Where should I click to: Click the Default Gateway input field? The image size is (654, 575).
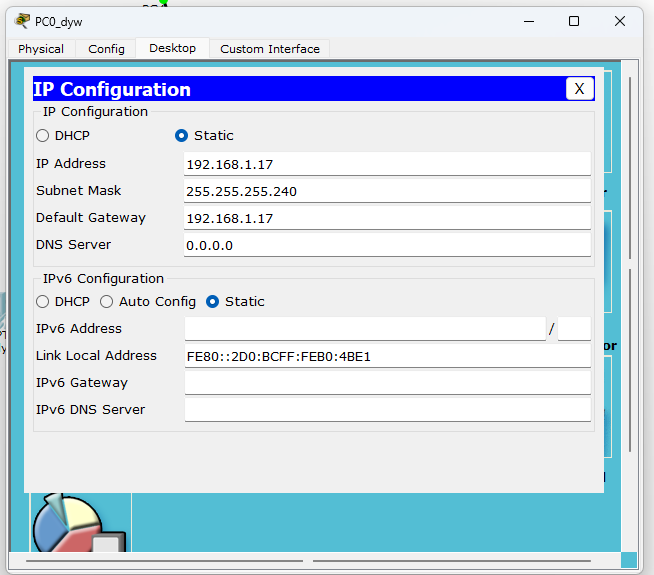click(x=387, y=218)
